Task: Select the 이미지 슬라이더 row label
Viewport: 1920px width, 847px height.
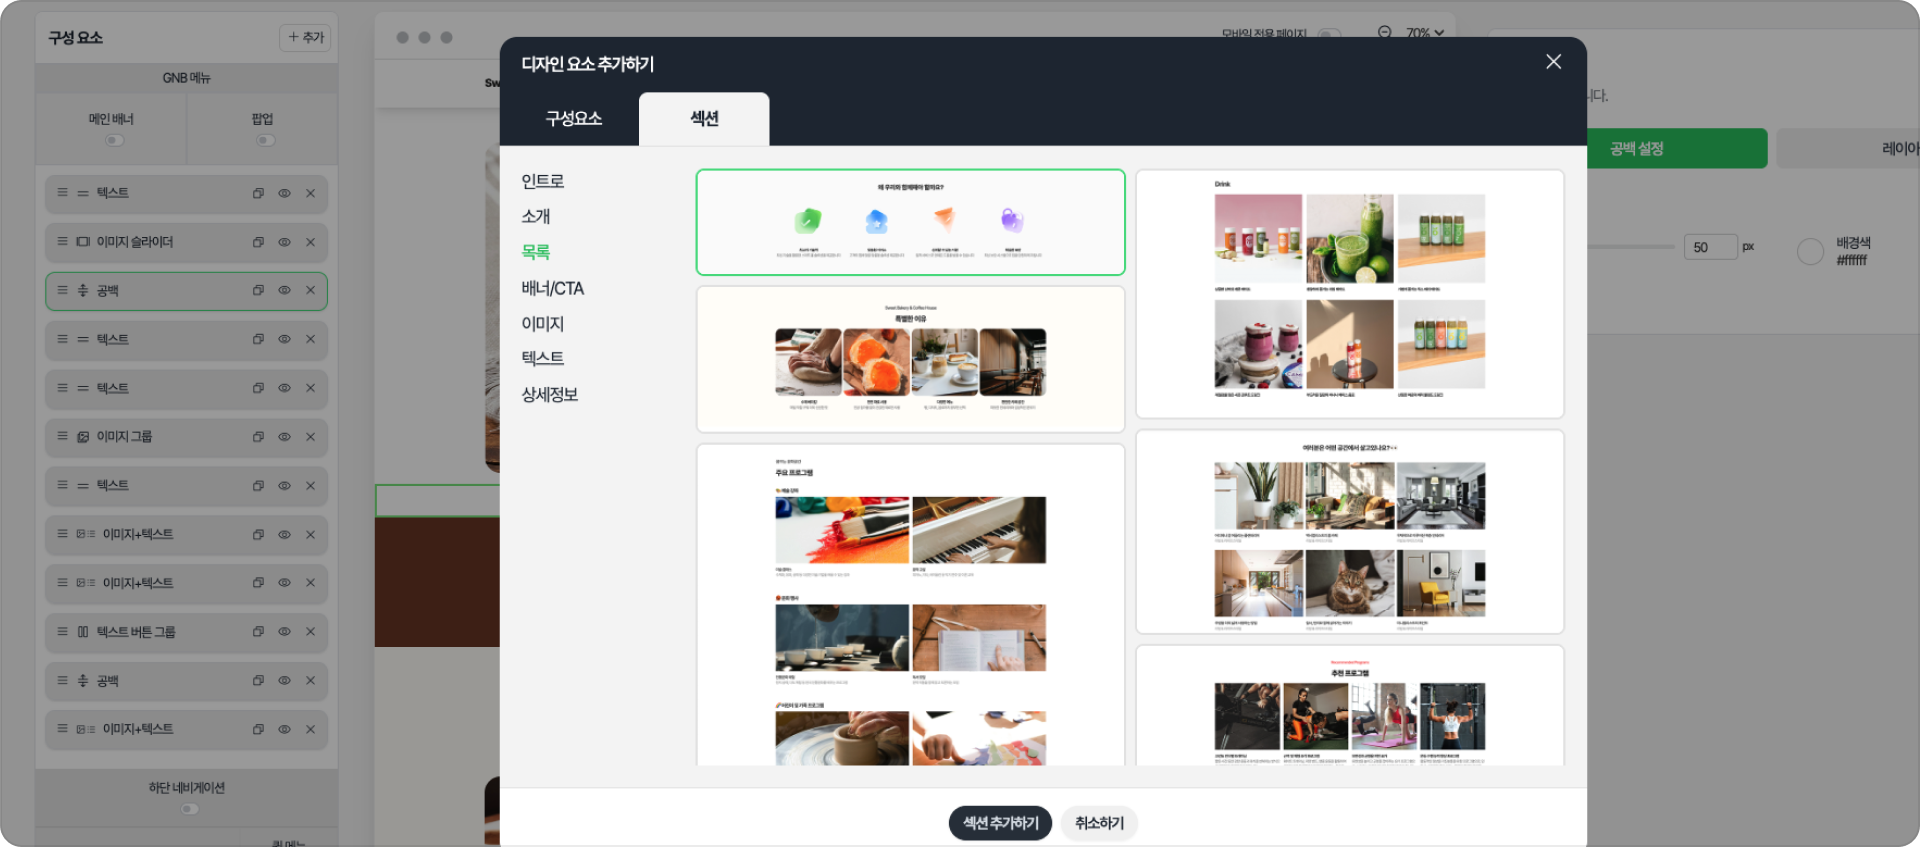Action: [x=135, y=242]
